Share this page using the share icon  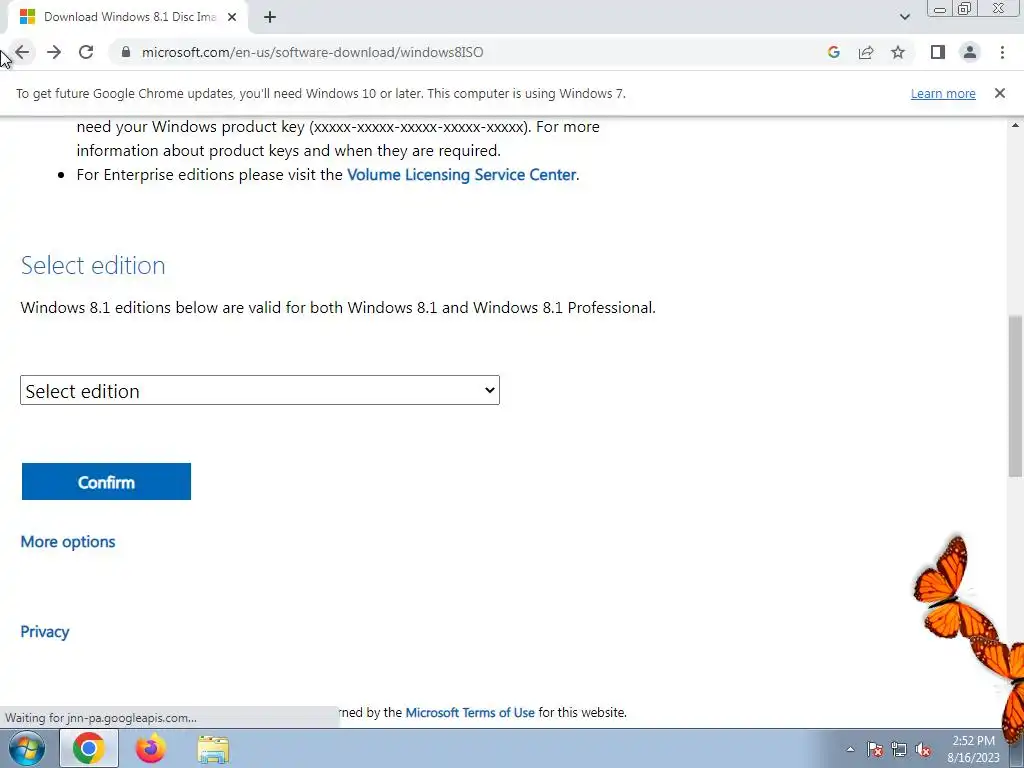866,52
